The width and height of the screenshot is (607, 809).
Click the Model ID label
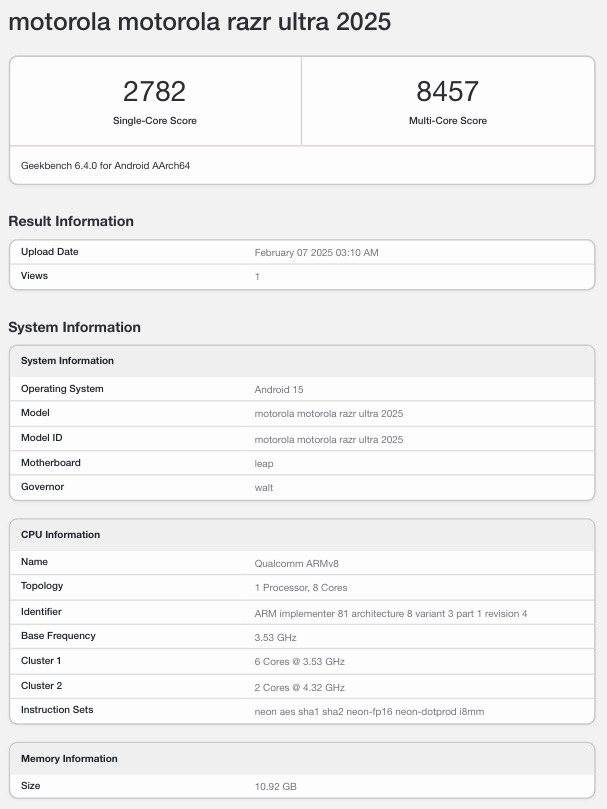pos(41,438)
